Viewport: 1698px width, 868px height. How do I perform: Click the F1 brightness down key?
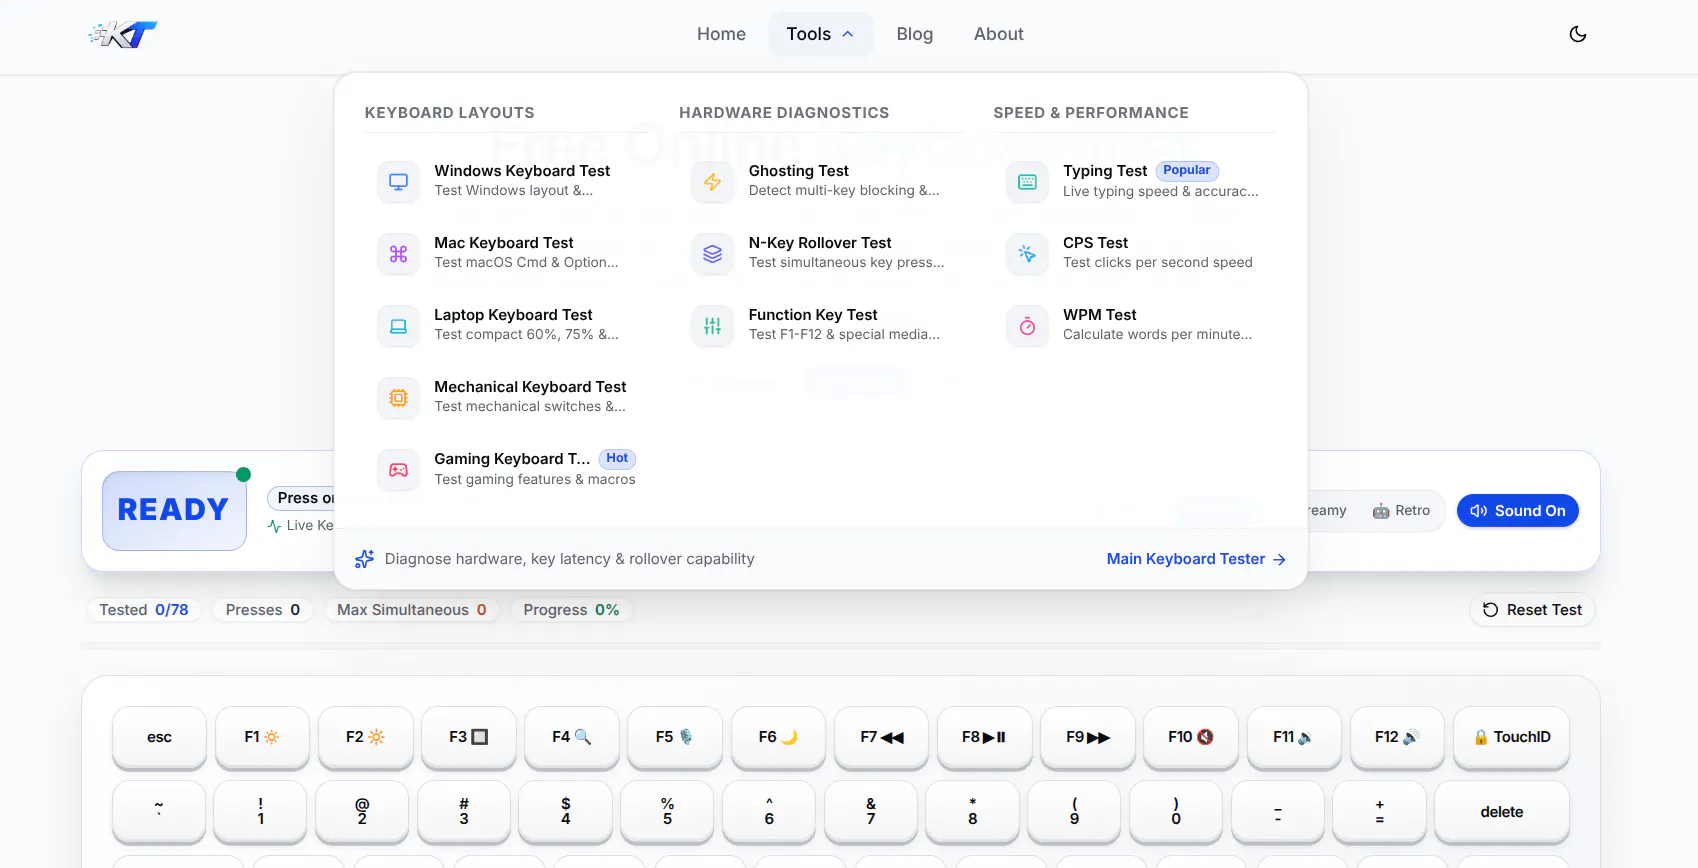tap(262, 738)
